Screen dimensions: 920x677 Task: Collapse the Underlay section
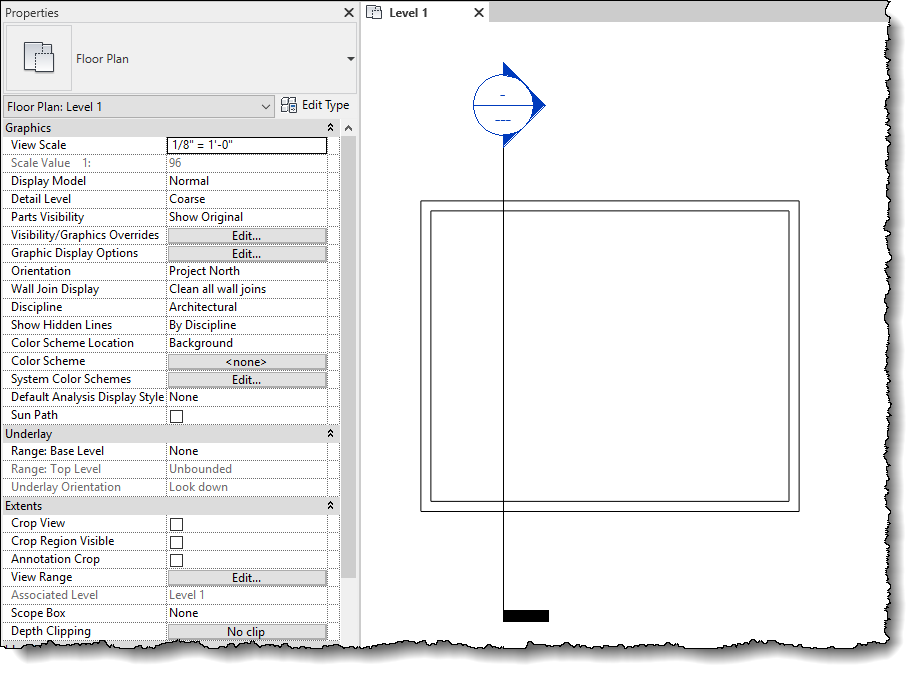(x=330, y=433)
